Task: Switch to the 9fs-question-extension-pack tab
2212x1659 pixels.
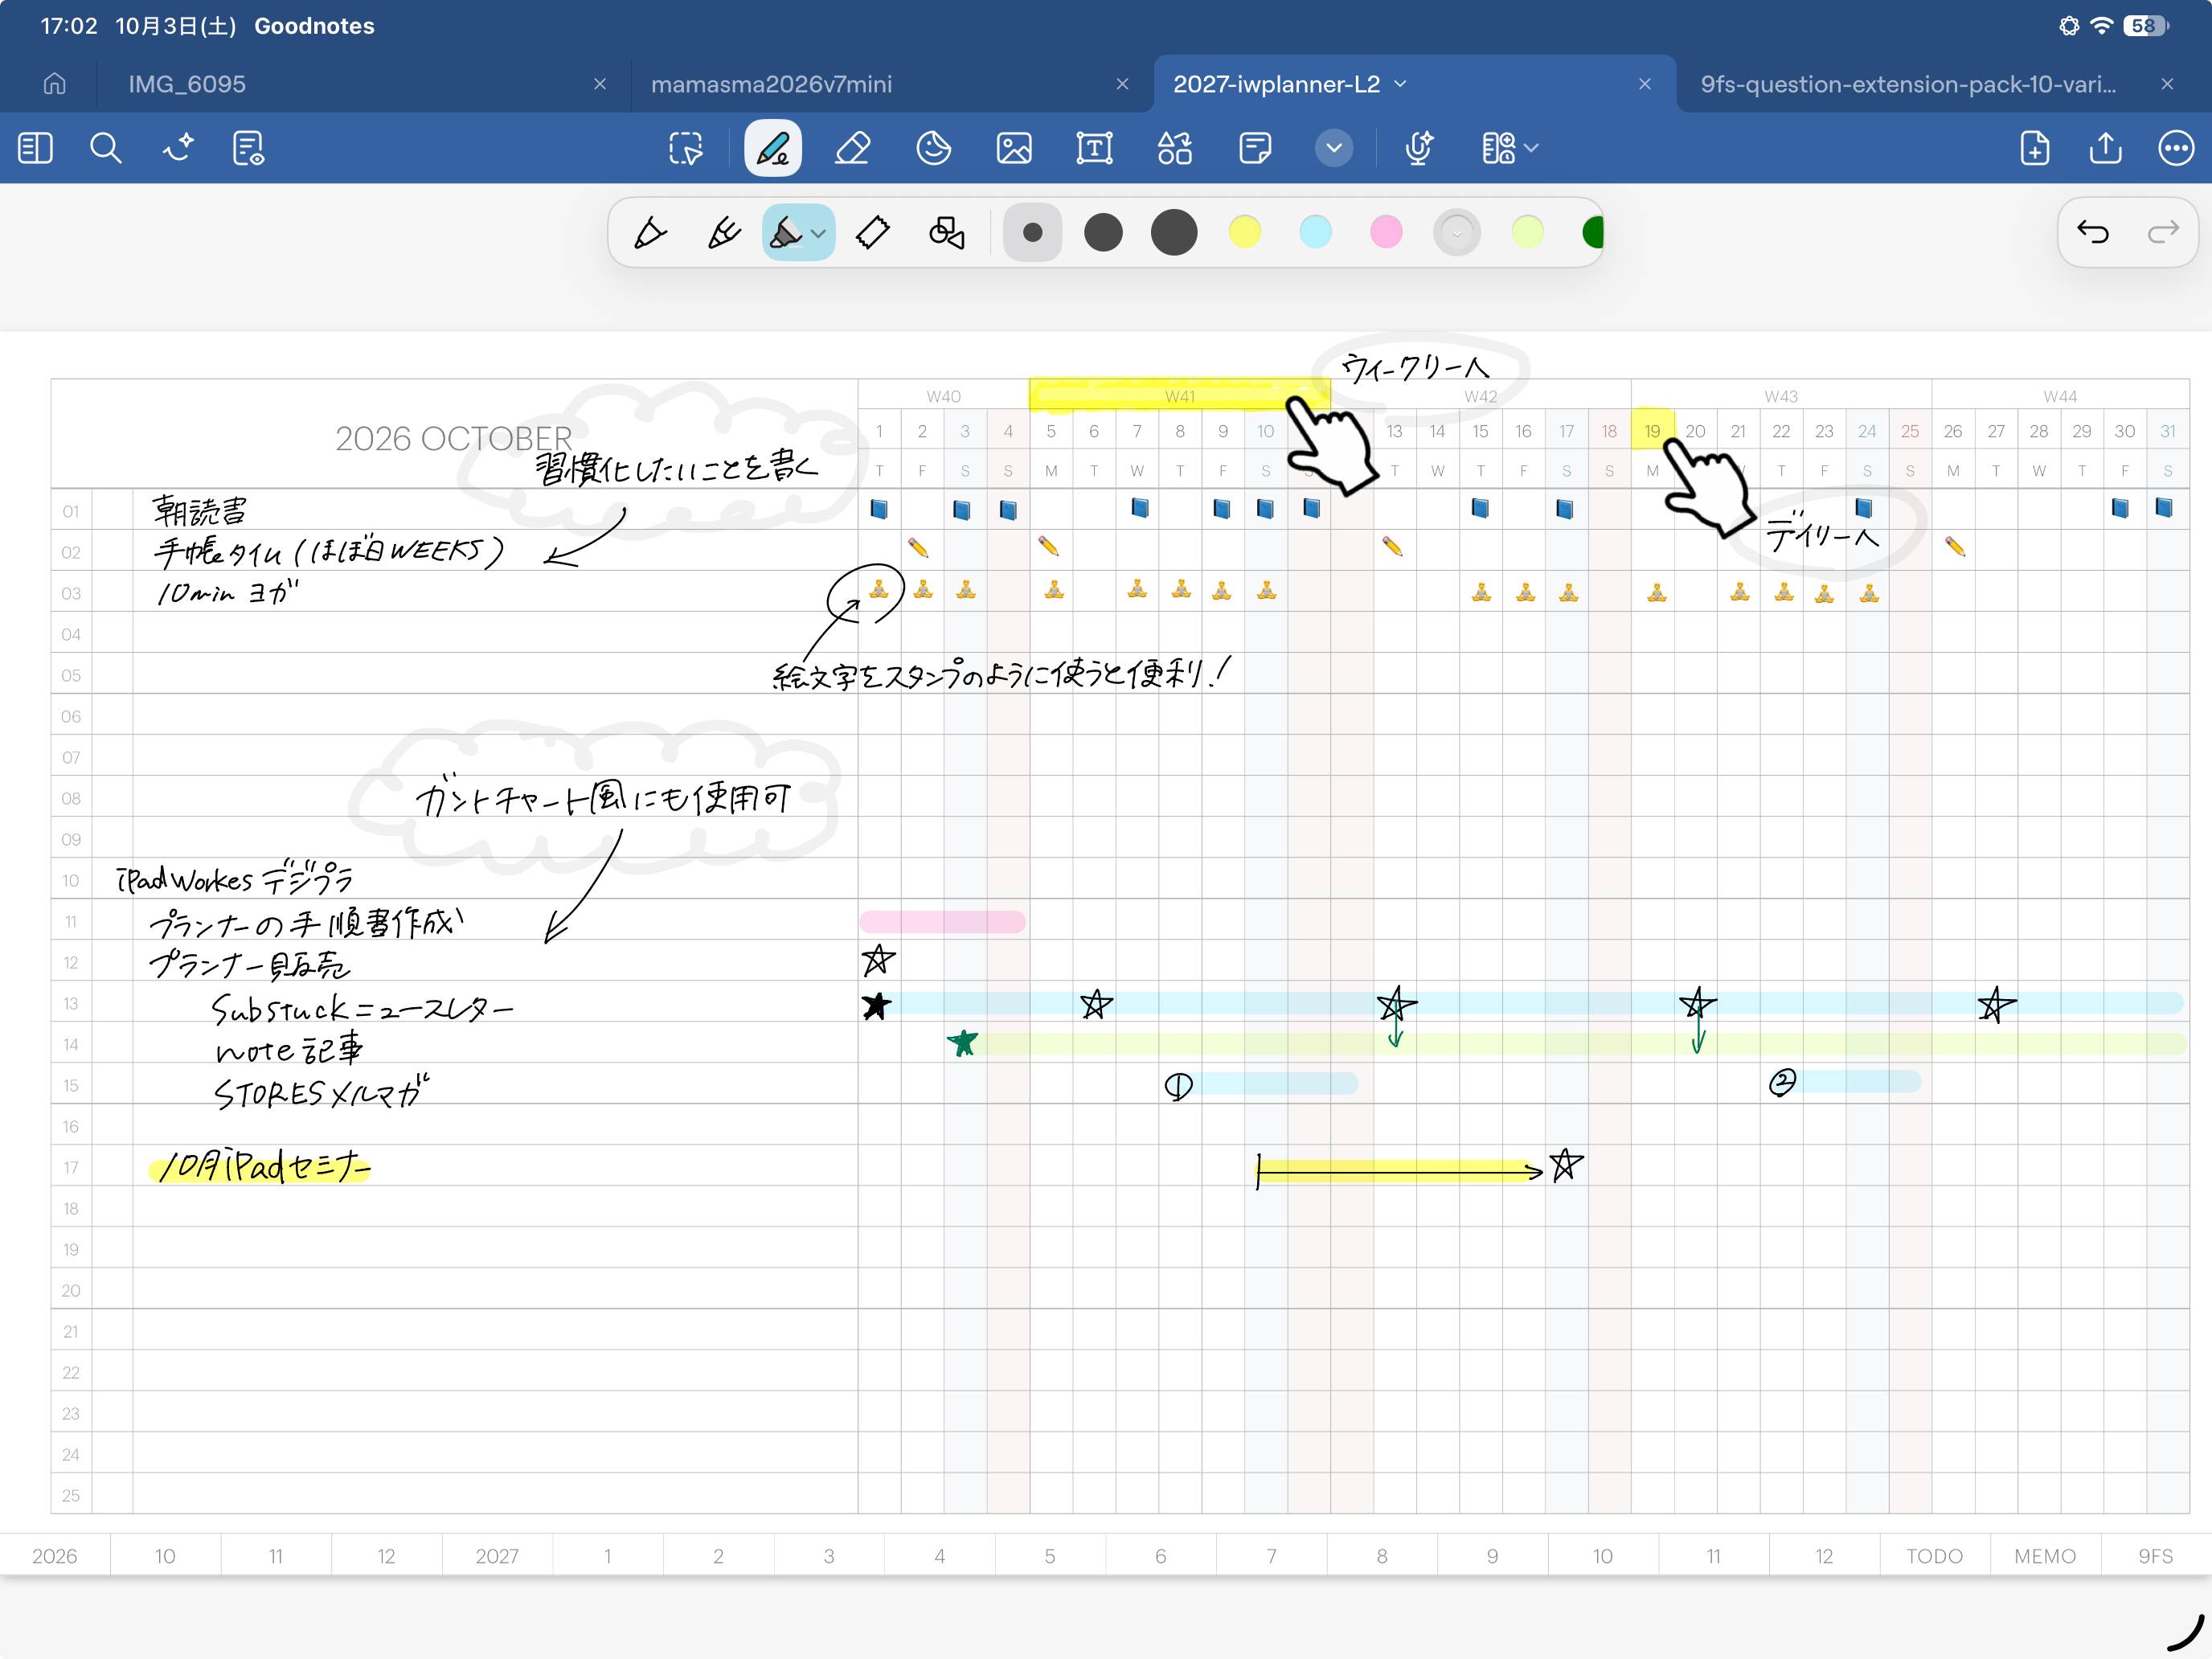Action: pyautogui.click(x=1908, y=84)
